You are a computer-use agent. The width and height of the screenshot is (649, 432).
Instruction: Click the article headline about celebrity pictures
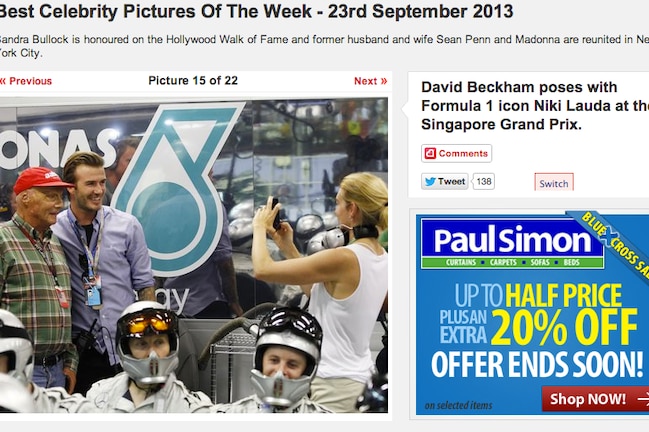pyautogui.click(x=256, y=12)
